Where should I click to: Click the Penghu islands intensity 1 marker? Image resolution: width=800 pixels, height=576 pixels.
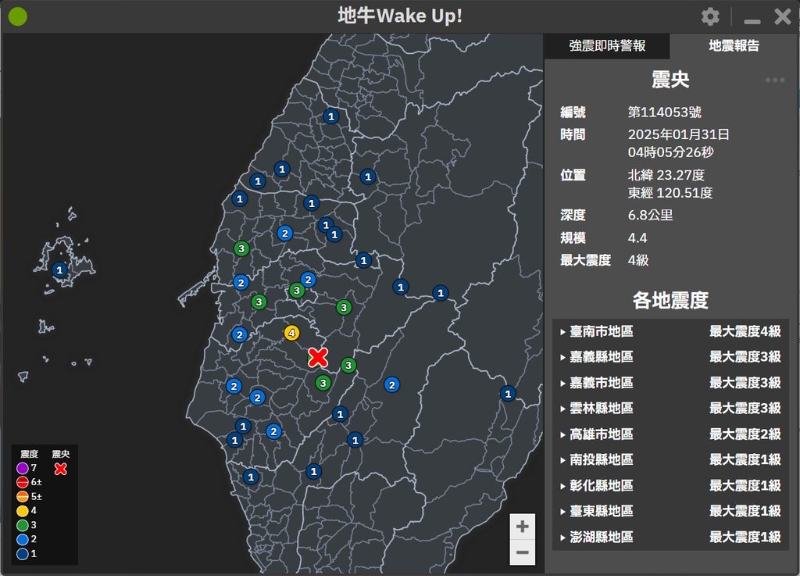pyautogui.click(x=59, y=270)
